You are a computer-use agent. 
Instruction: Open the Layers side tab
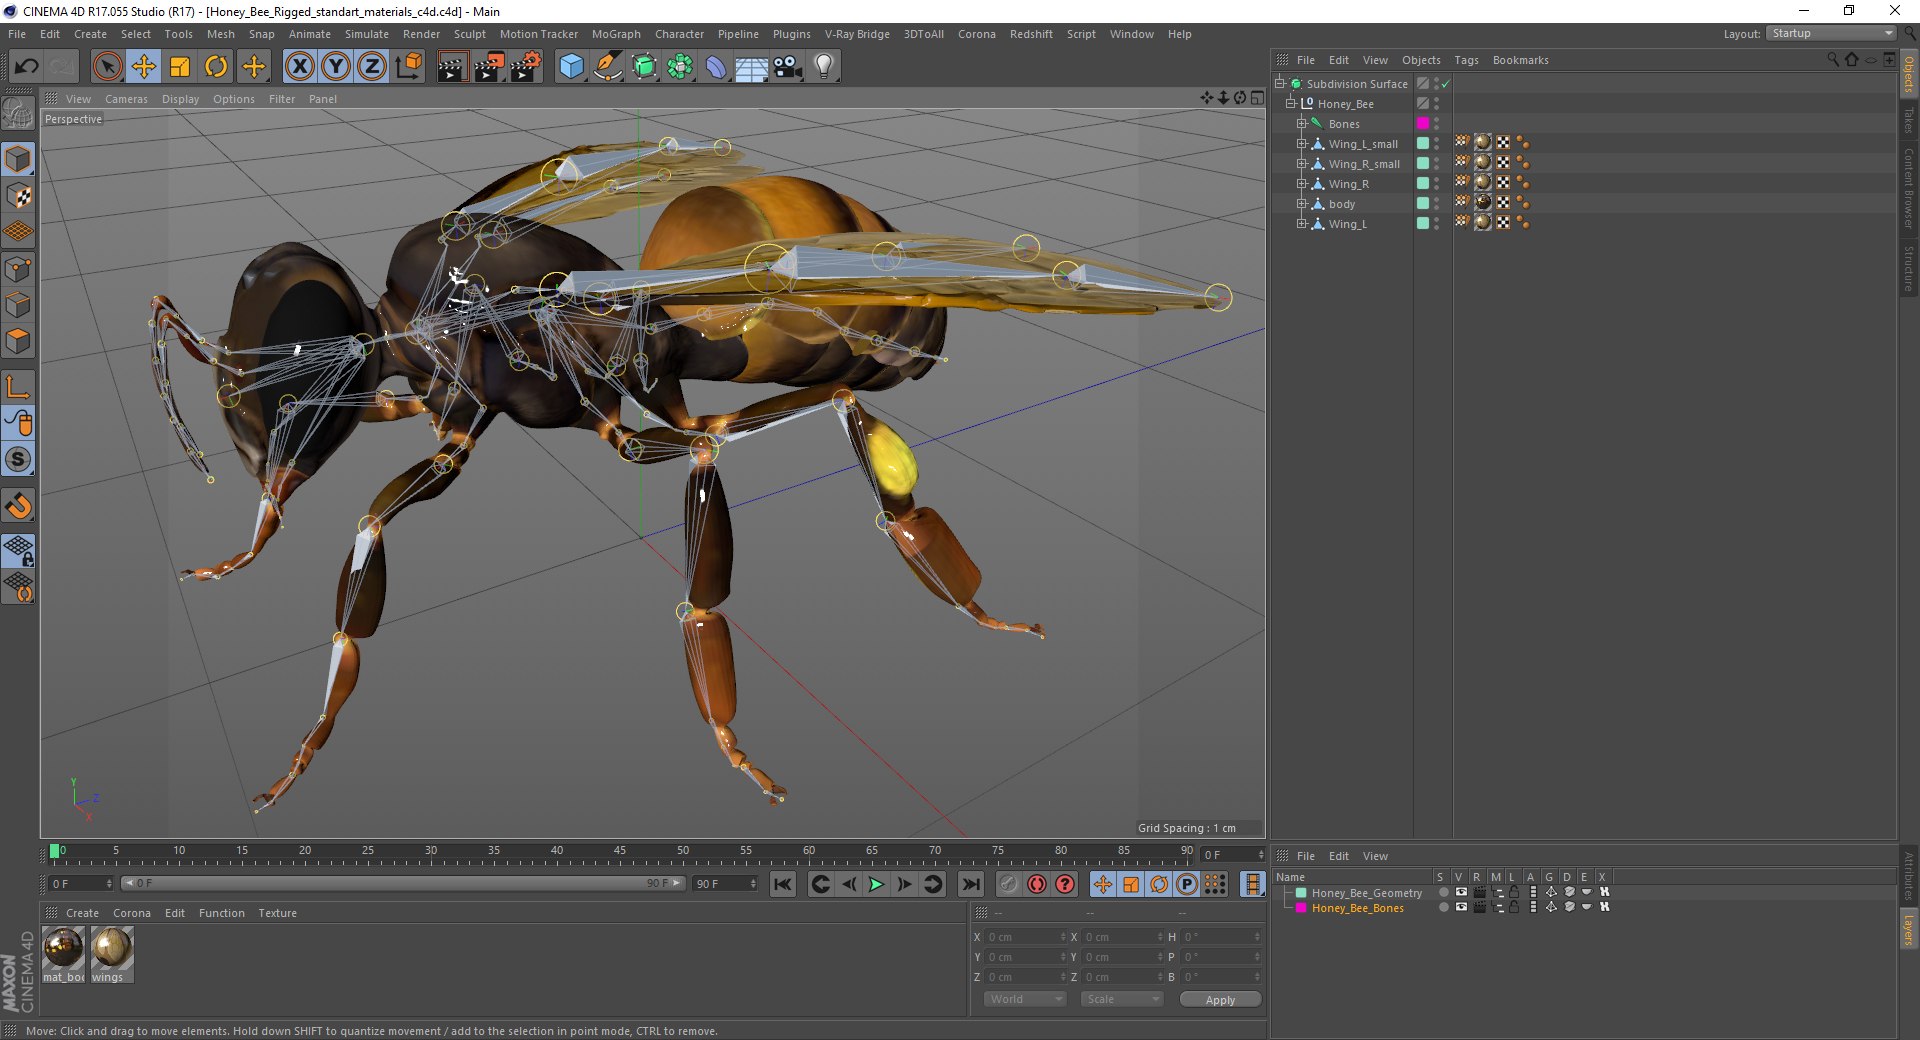pyautogui.click(x=1908, y=930)
